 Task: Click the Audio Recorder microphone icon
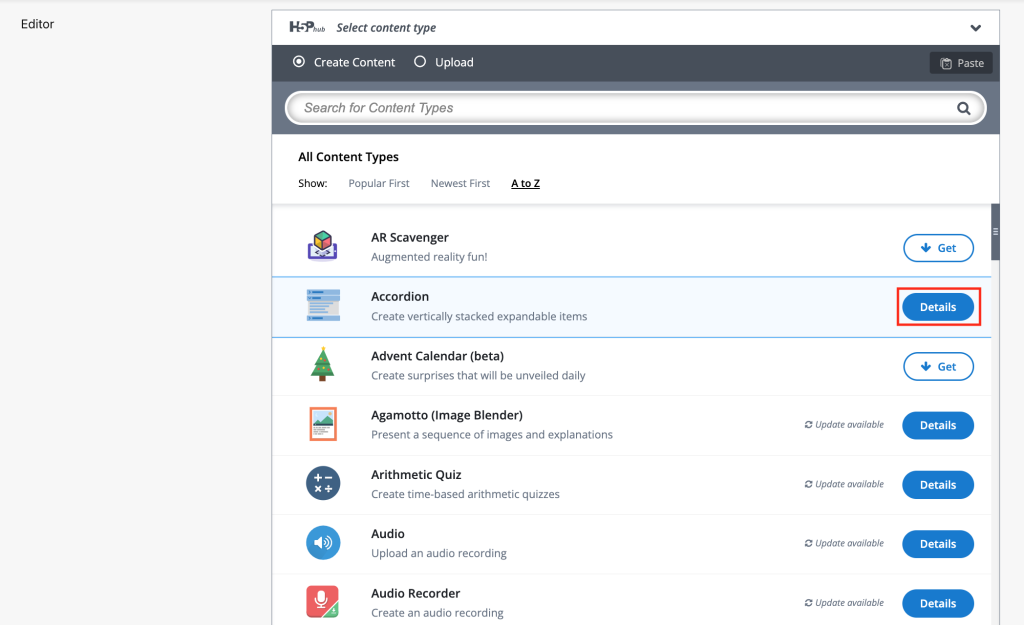pyautogui.click(x=323, y=601)
